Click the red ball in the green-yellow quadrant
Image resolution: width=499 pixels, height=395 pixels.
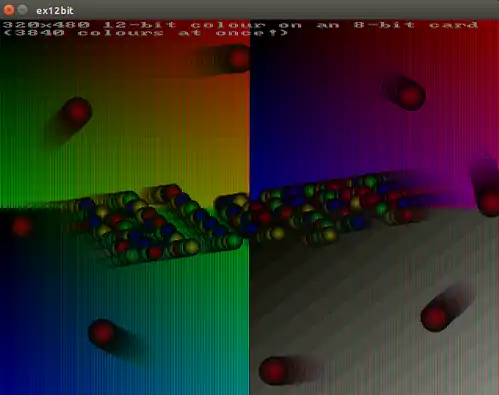coord(77,111)
